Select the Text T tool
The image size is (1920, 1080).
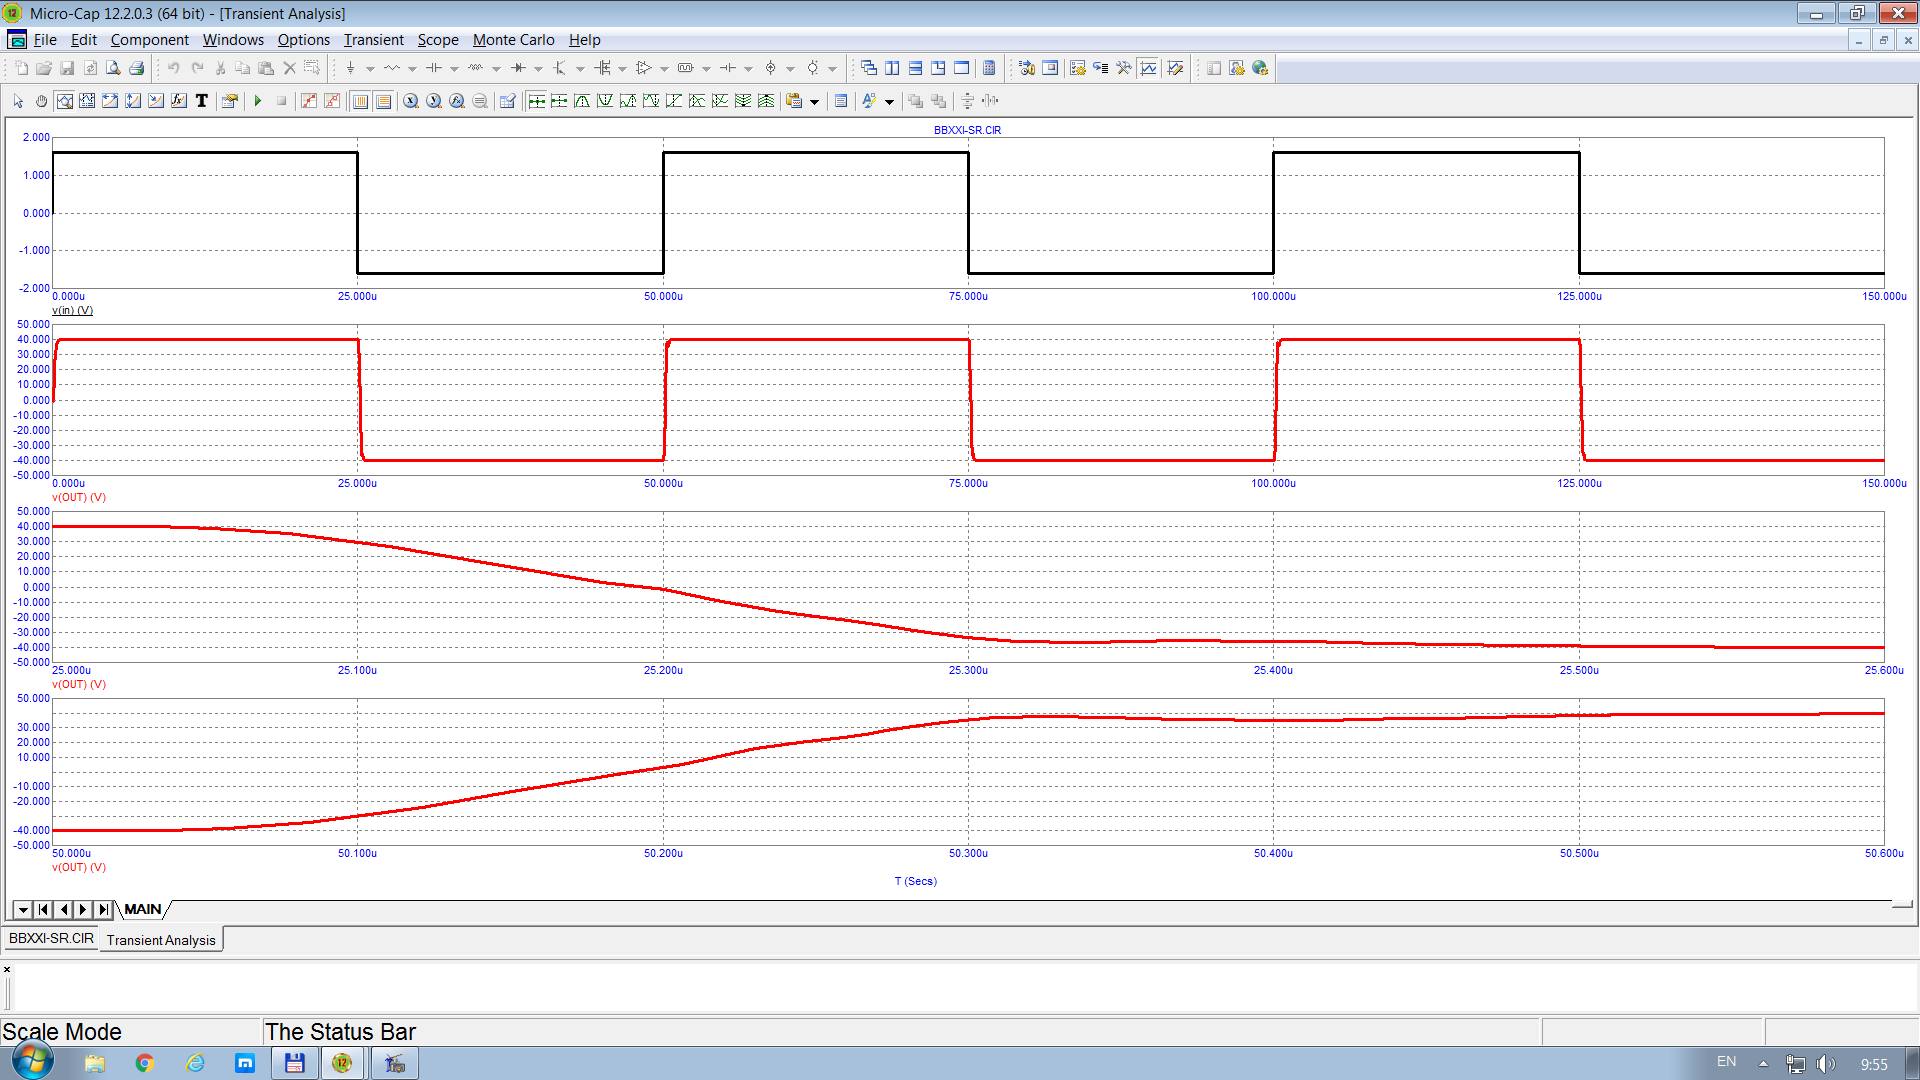tap(202, 101)
